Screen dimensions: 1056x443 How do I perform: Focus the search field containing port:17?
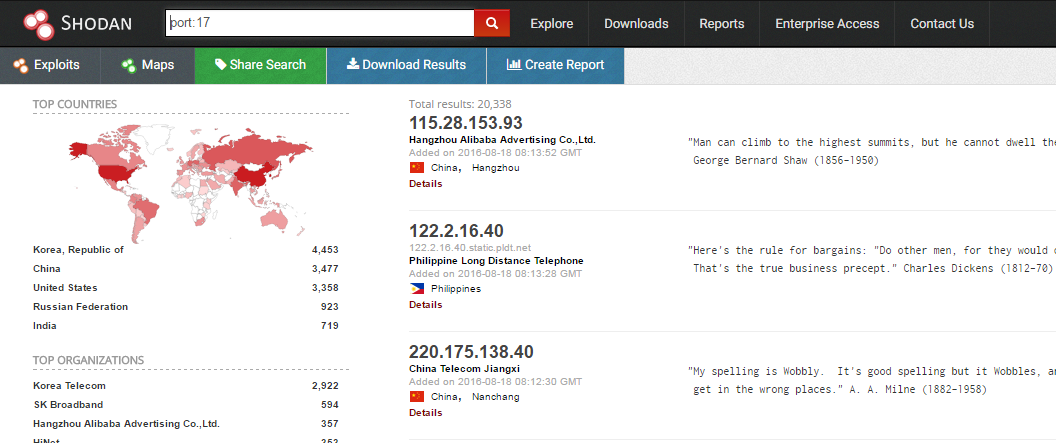click(x=320, y=24)
